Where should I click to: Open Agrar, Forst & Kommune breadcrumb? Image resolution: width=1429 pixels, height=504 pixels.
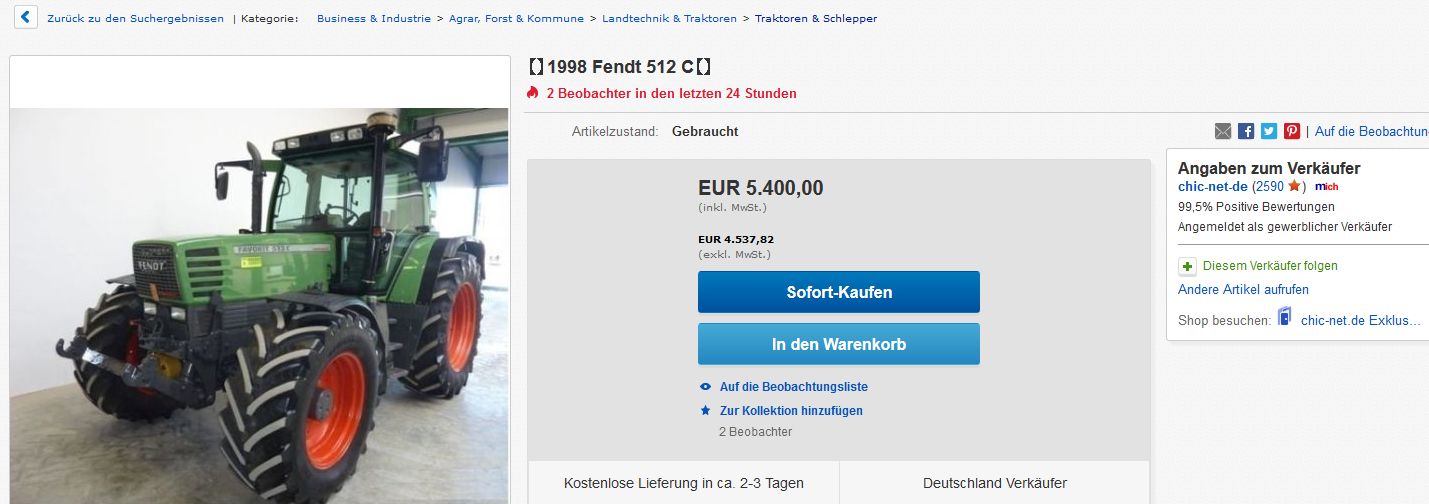pos(517,19)
